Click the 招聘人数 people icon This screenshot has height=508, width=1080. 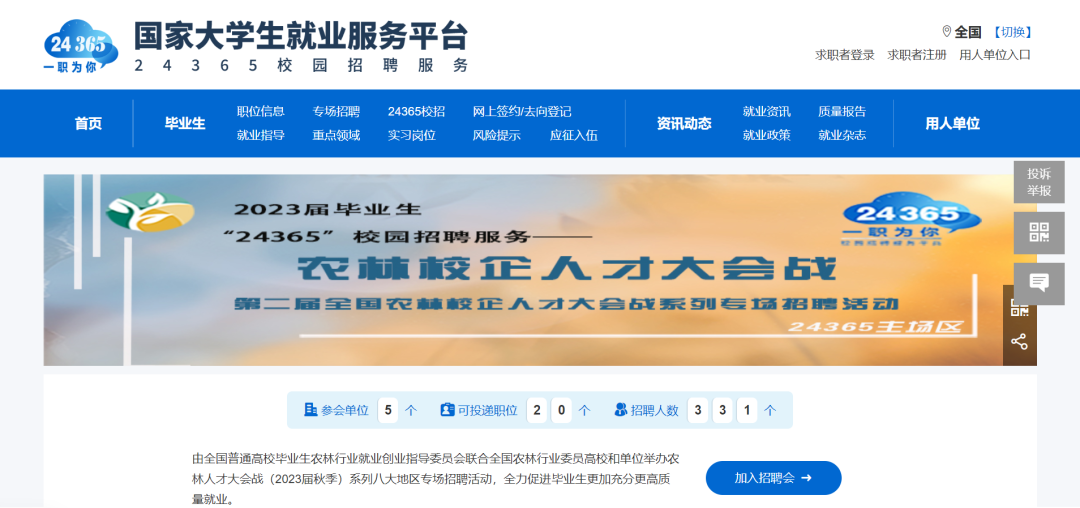[x=621, y=410]
